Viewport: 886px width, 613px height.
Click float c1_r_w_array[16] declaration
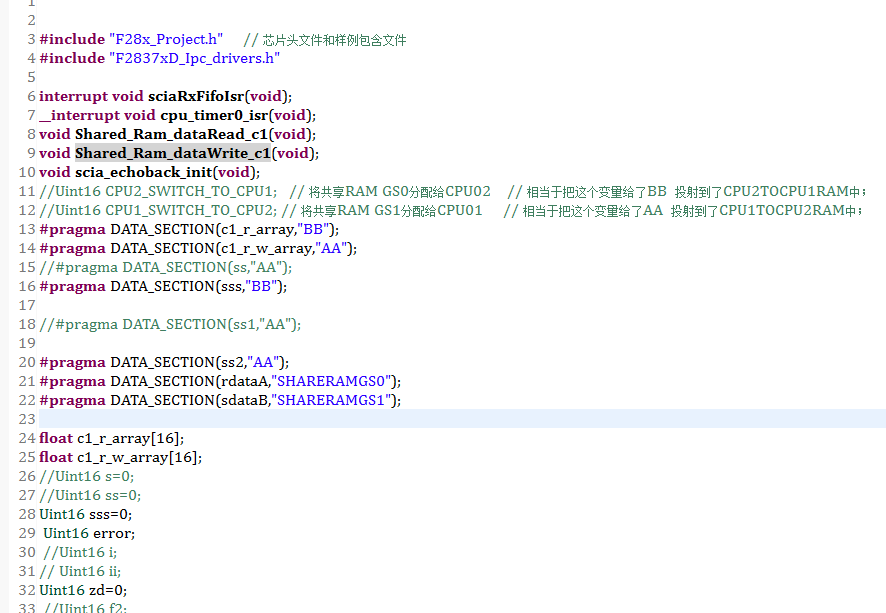(x=120, y=457)
